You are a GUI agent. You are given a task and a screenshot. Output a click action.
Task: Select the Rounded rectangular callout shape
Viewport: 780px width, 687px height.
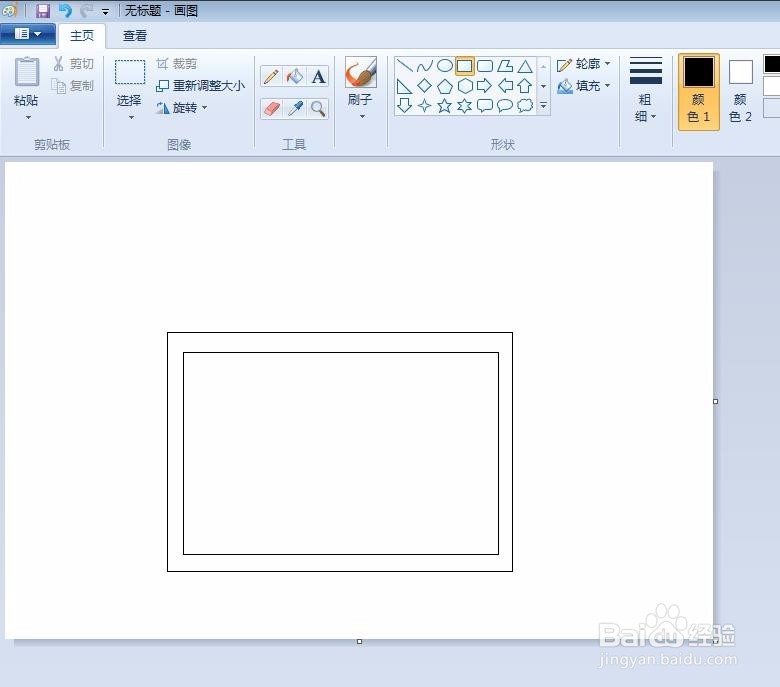[x=485, y=105]
